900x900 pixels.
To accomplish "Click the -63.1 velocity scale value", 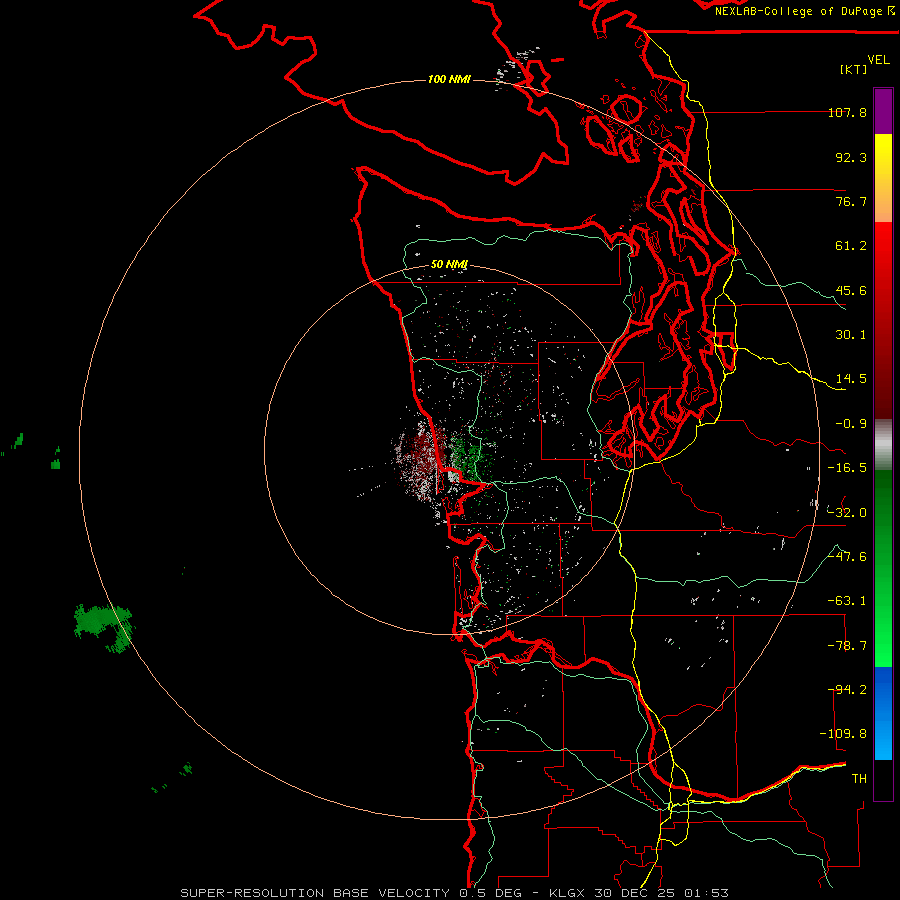I will (x=847, y=601).
